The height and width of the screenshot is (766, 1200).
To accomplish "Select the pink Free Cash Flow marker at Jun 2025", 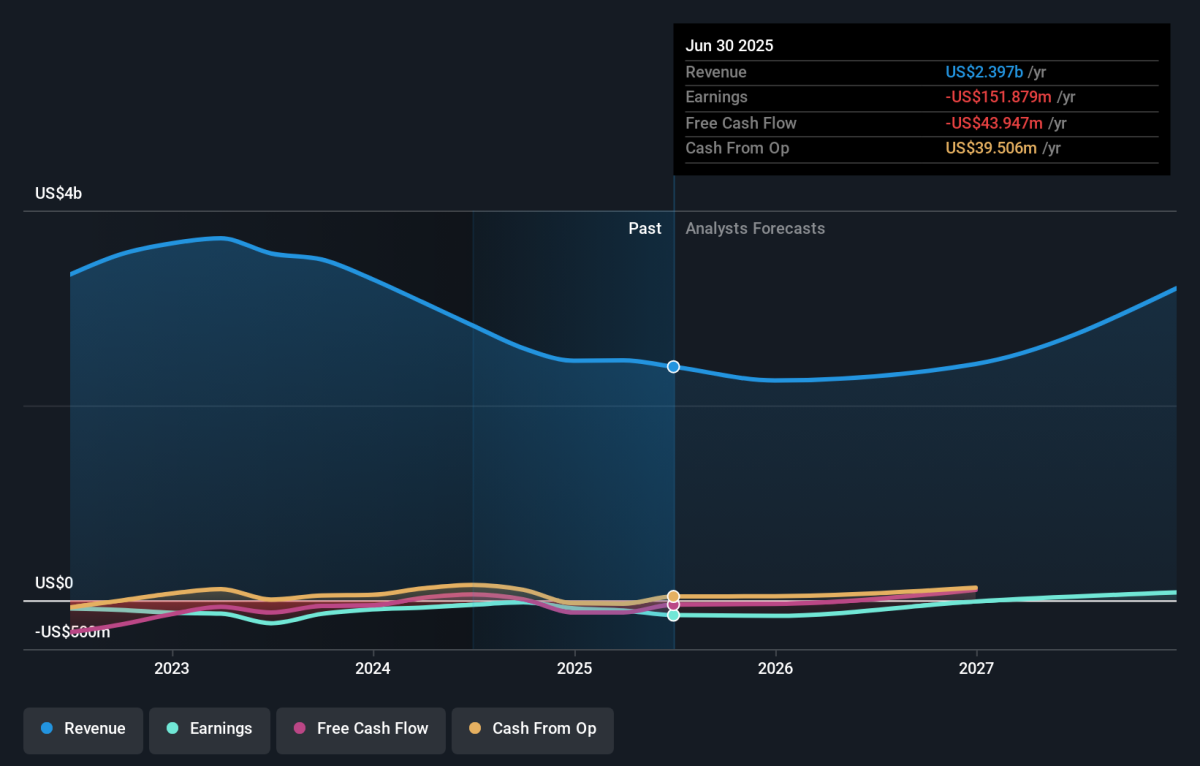I will [x=673, y=605].
